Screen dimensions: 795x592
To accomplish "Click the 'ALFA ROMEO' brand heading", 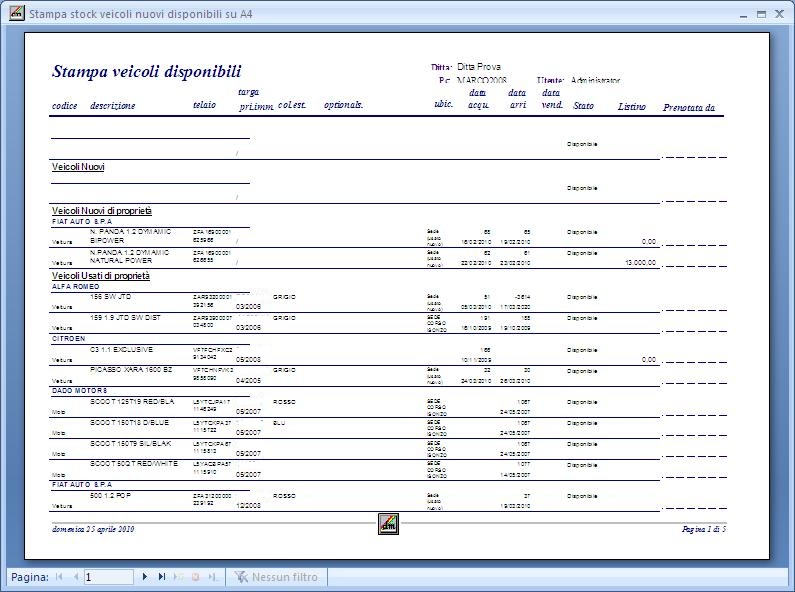I will point(76,286).
